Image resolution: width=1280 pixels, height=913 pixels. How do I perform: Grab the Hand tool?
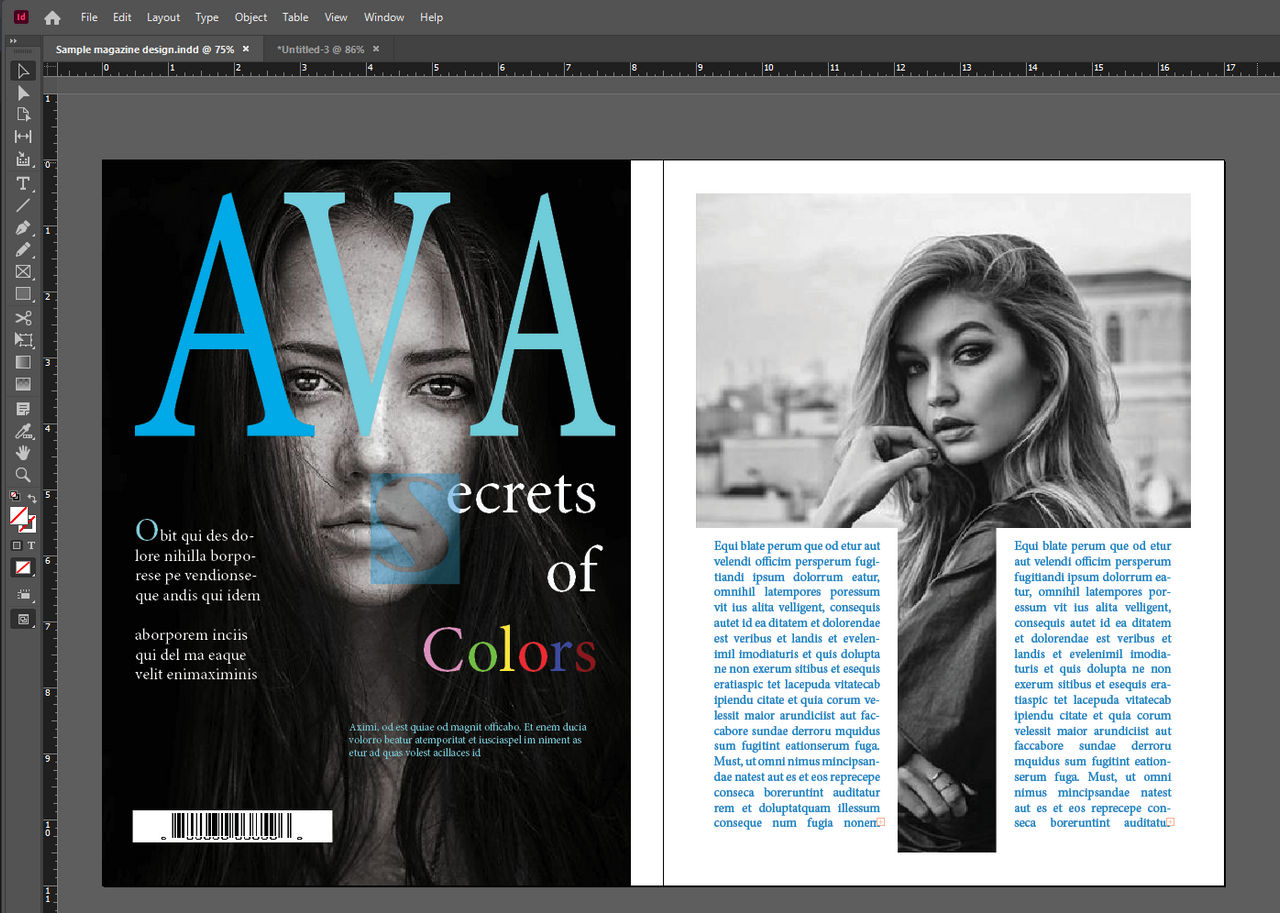[x=22, y=453]
